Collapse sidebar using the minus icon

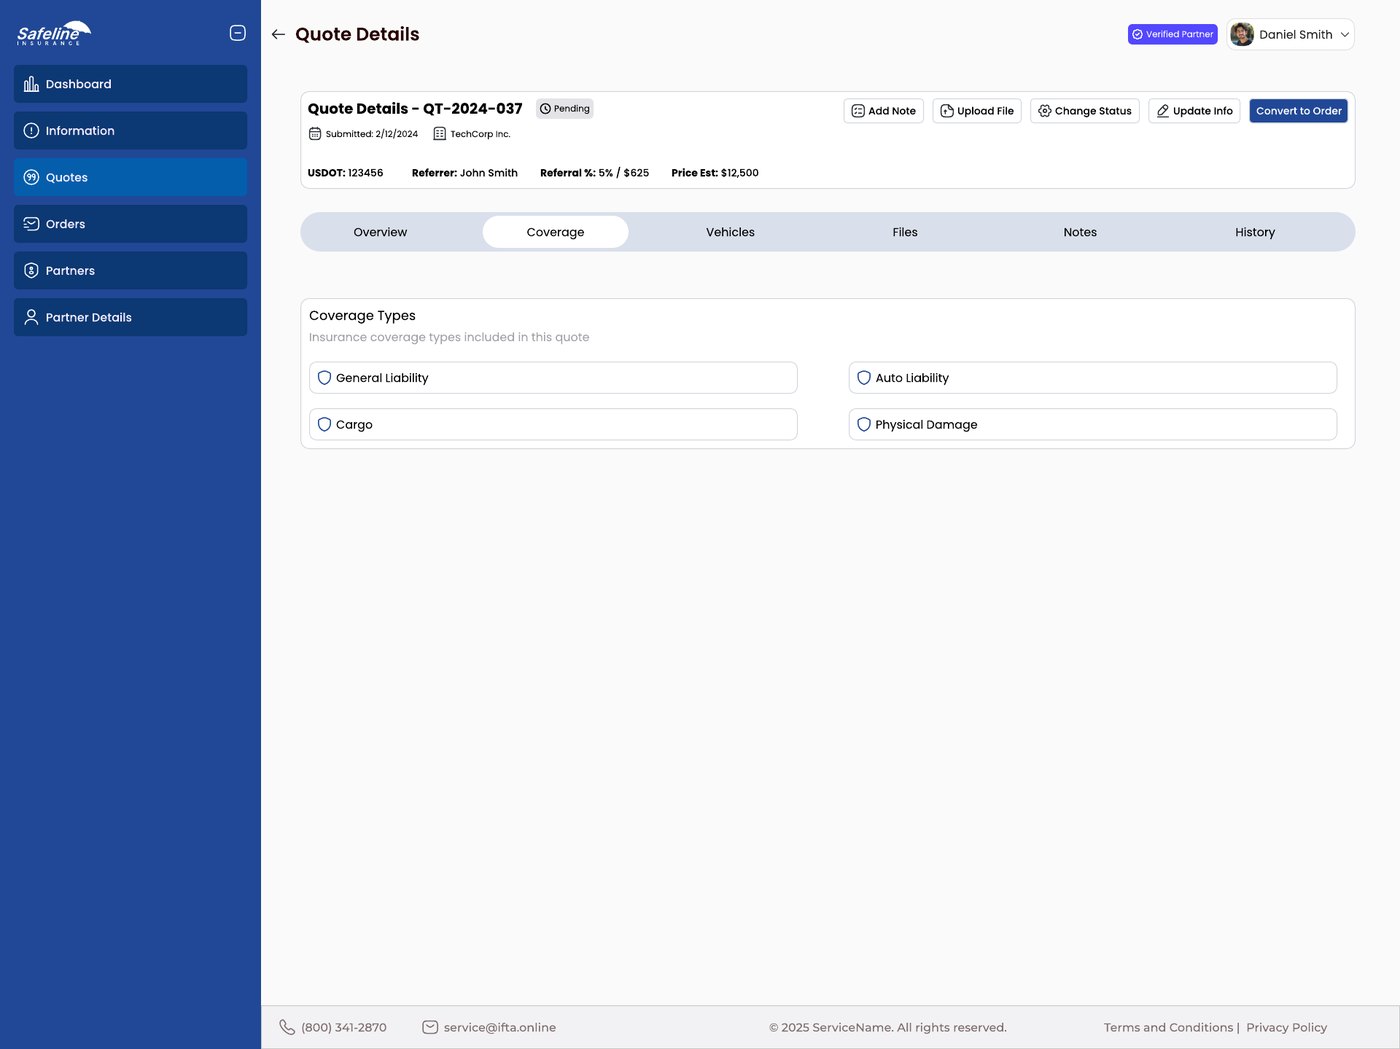238,33
